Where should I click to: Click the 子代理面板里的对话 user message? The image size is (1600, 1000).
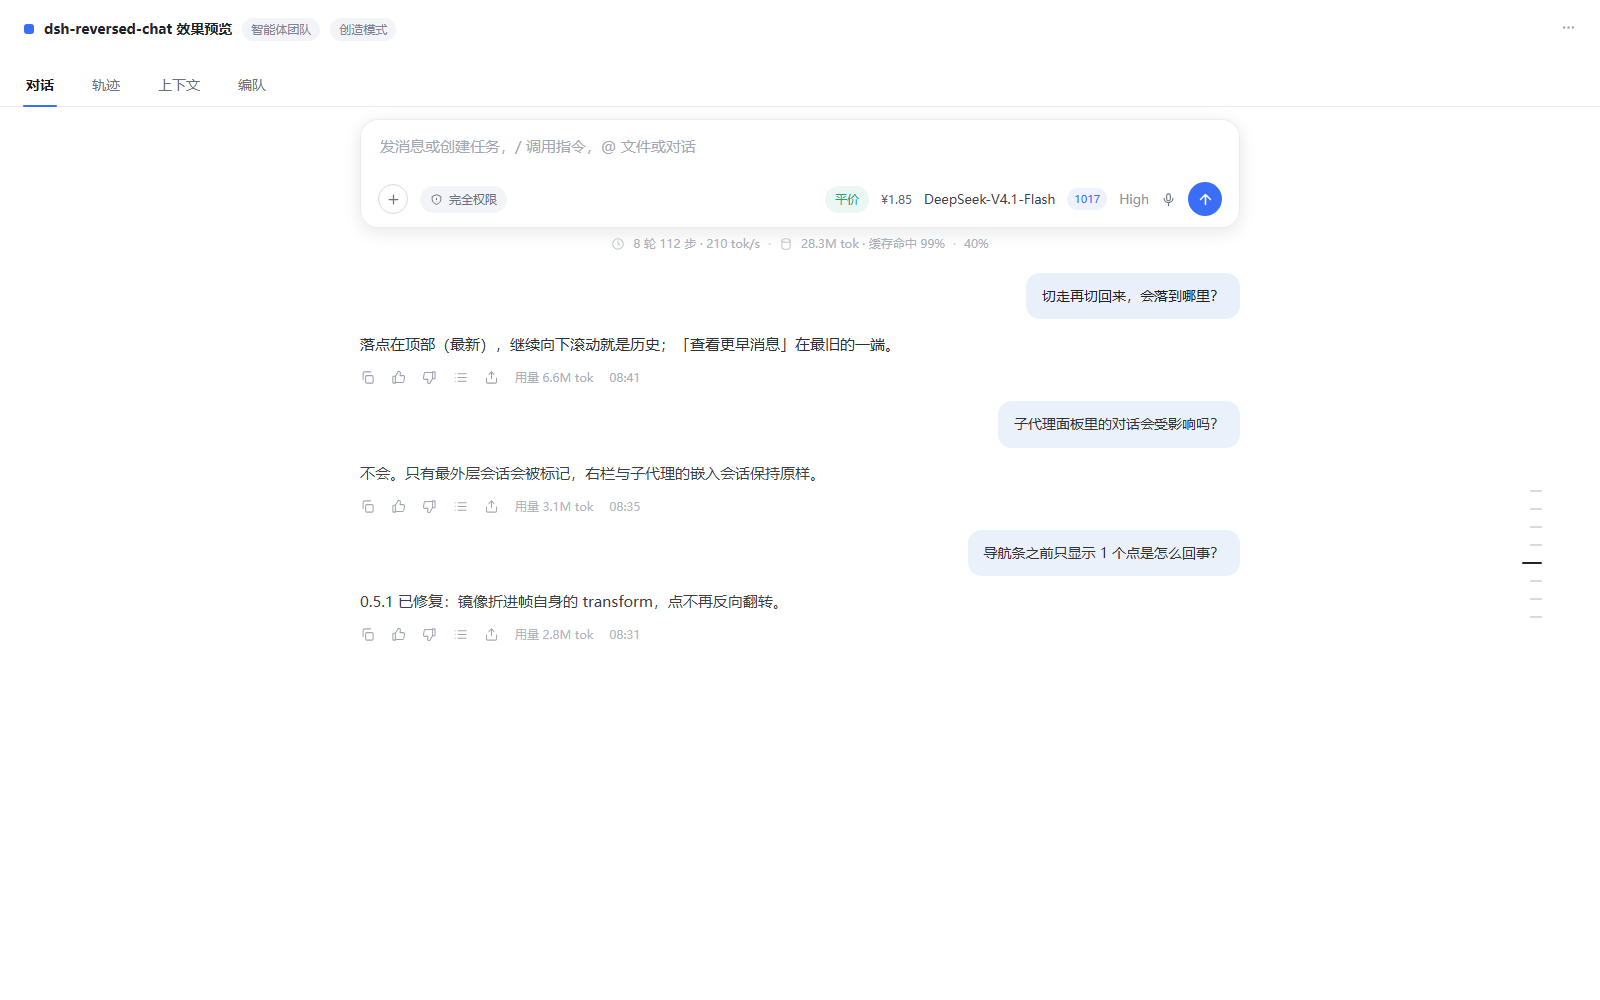[1118, 424]
